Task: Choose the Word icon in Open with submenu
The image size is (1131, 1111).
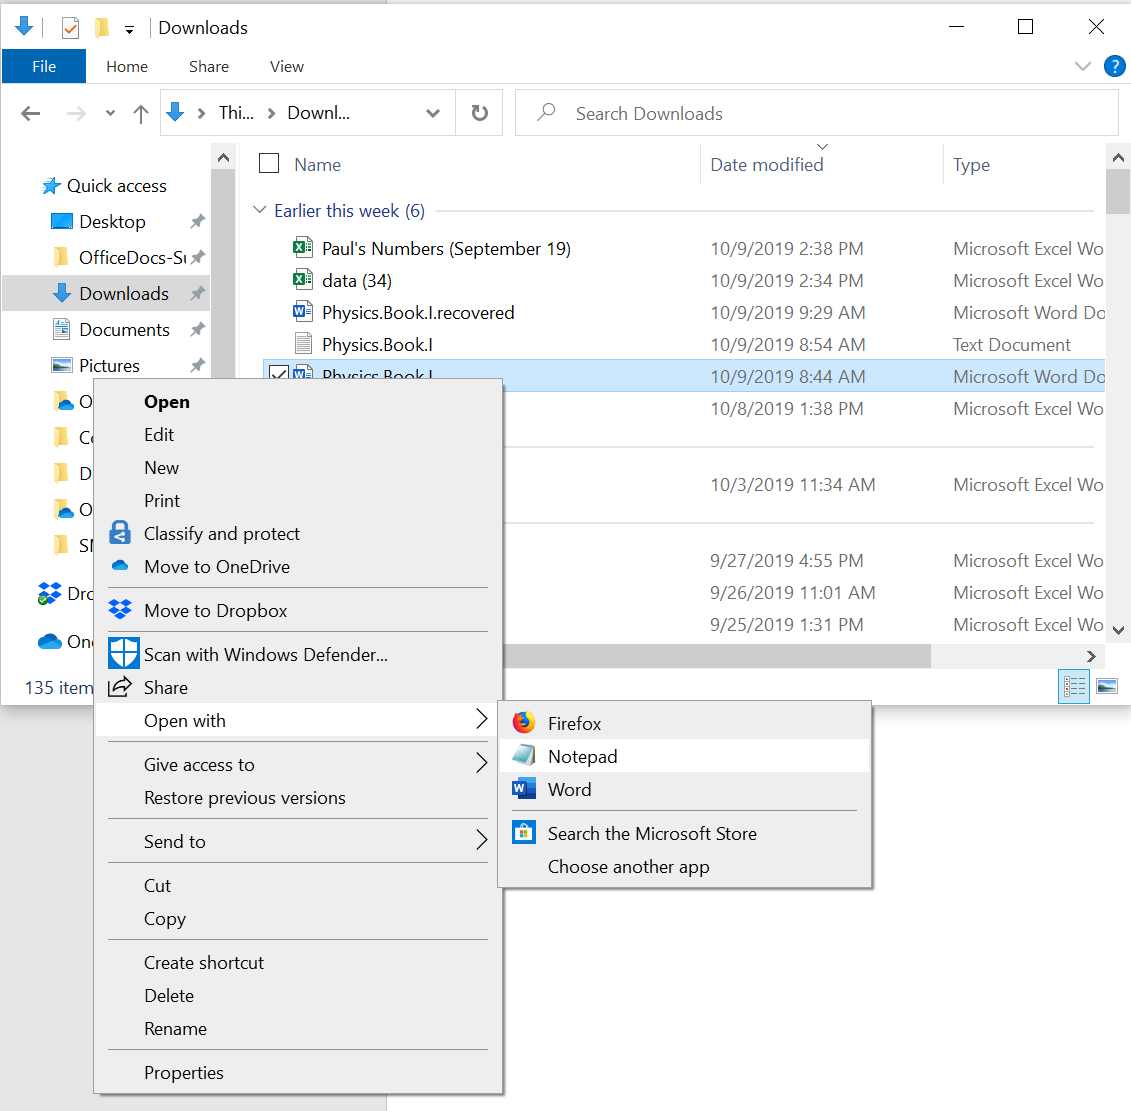Action: point(524,789)
